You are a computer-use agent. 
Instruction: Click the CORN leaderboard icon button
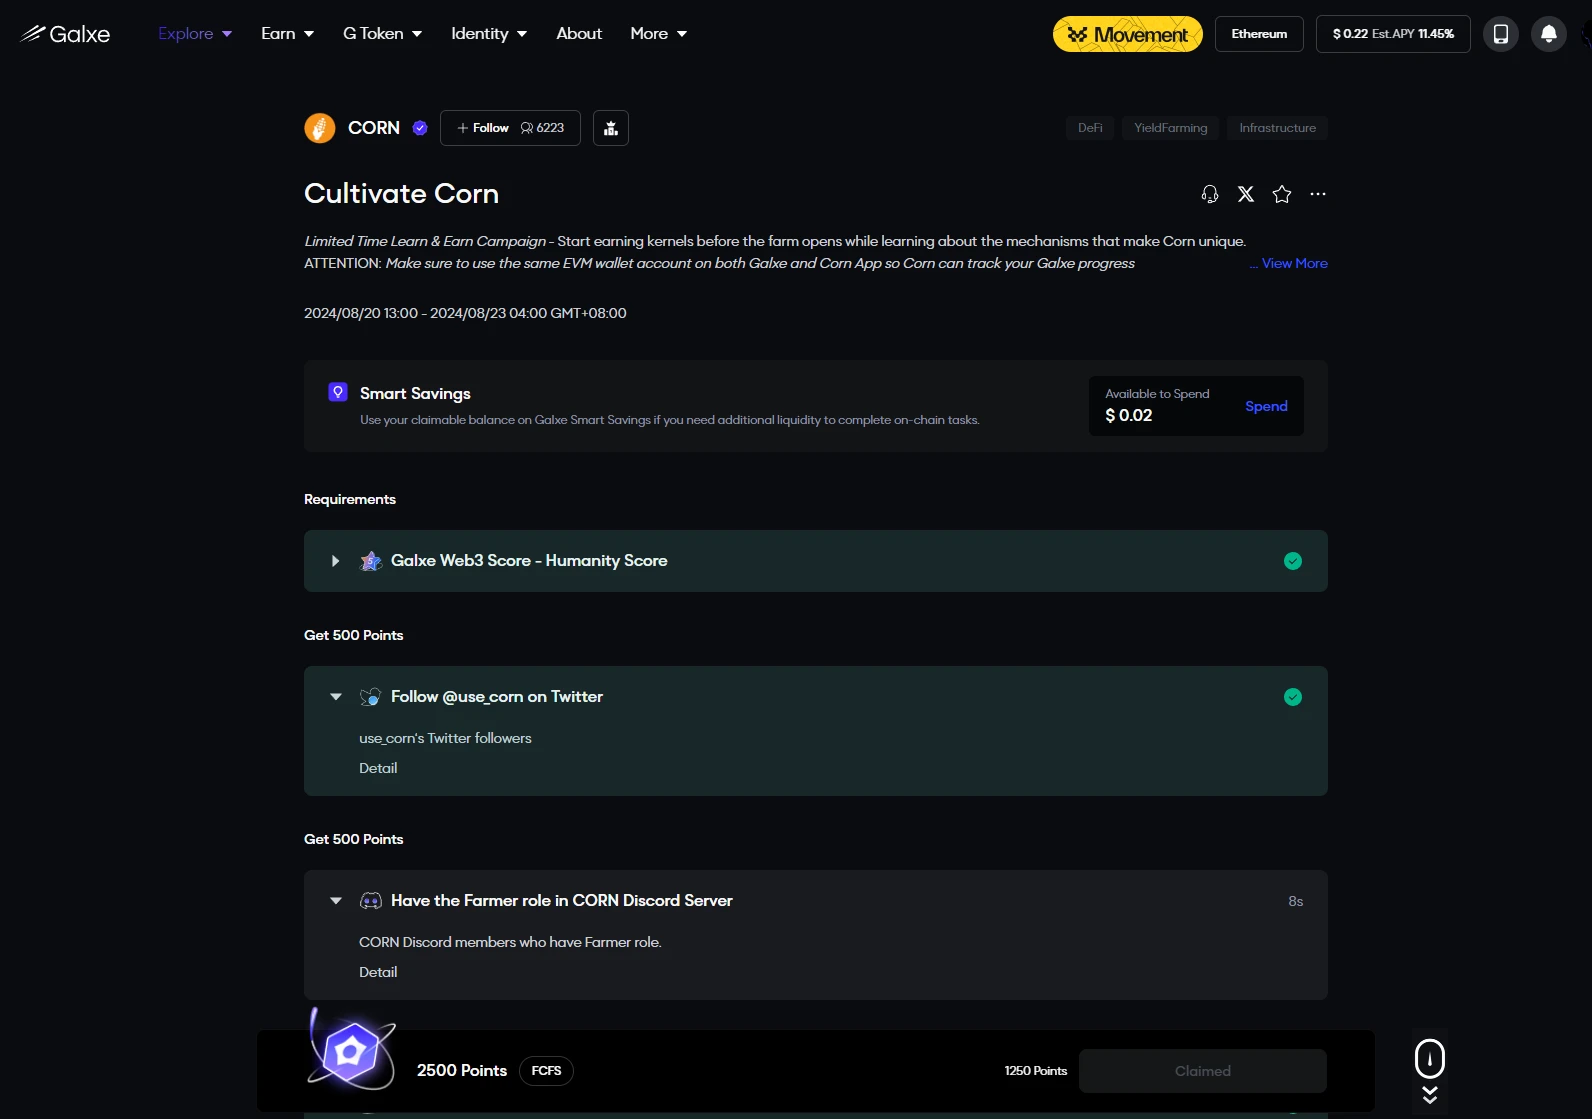pyautogui.click(x=610, y=128)
